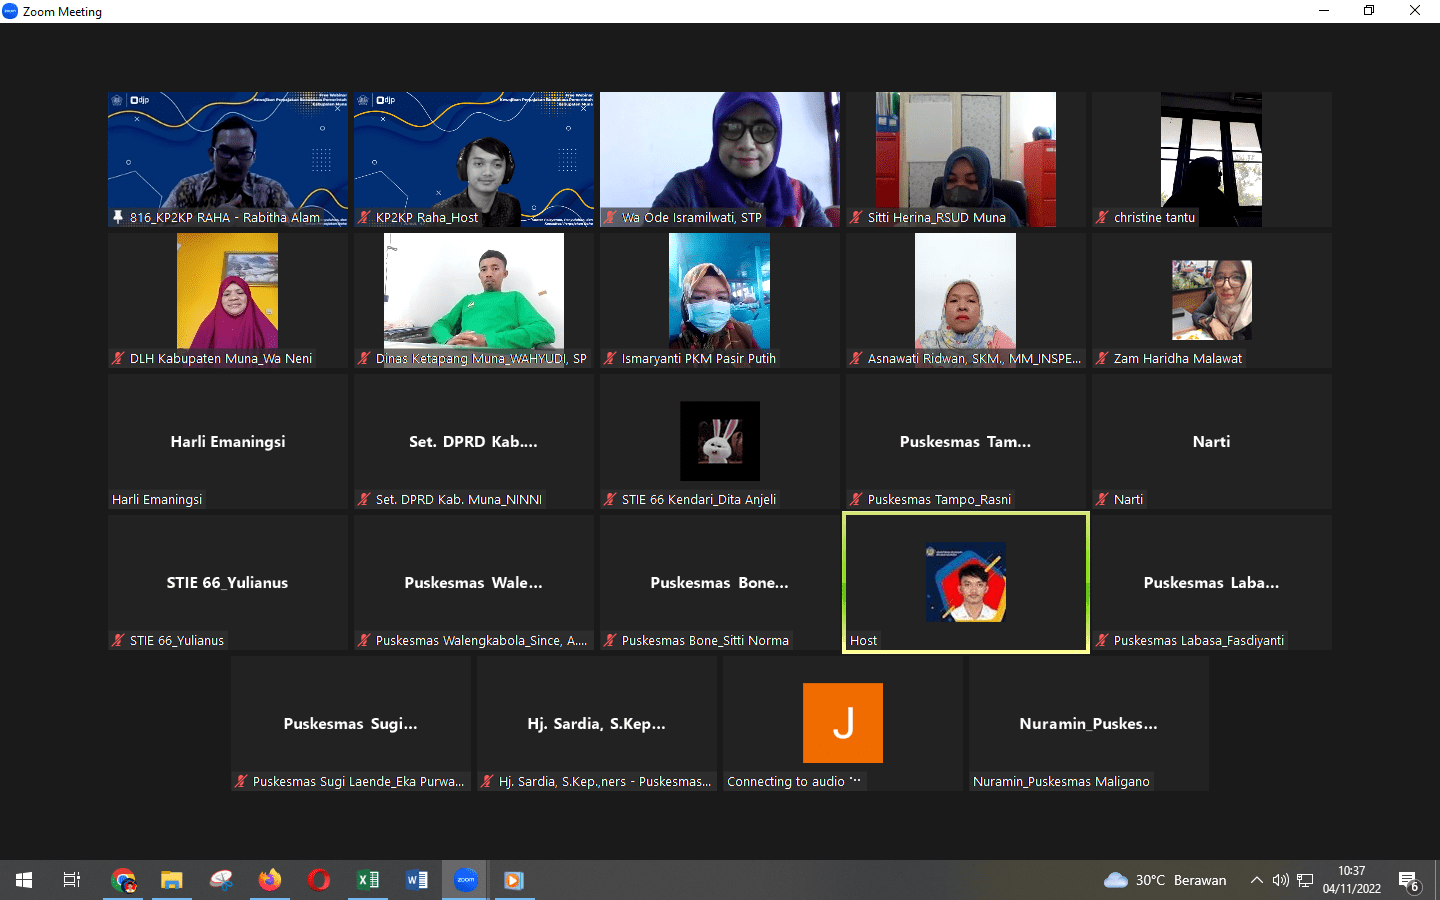Click the orange J avatar tile
The width and height of the screenshot is (1440, 900).
[842, 723]
